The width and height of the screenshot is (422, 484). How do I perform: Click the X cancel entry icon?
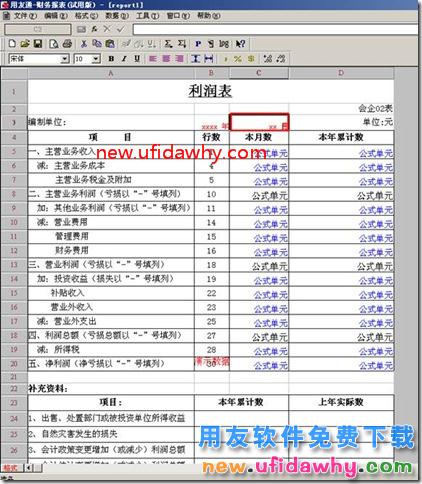107,29
